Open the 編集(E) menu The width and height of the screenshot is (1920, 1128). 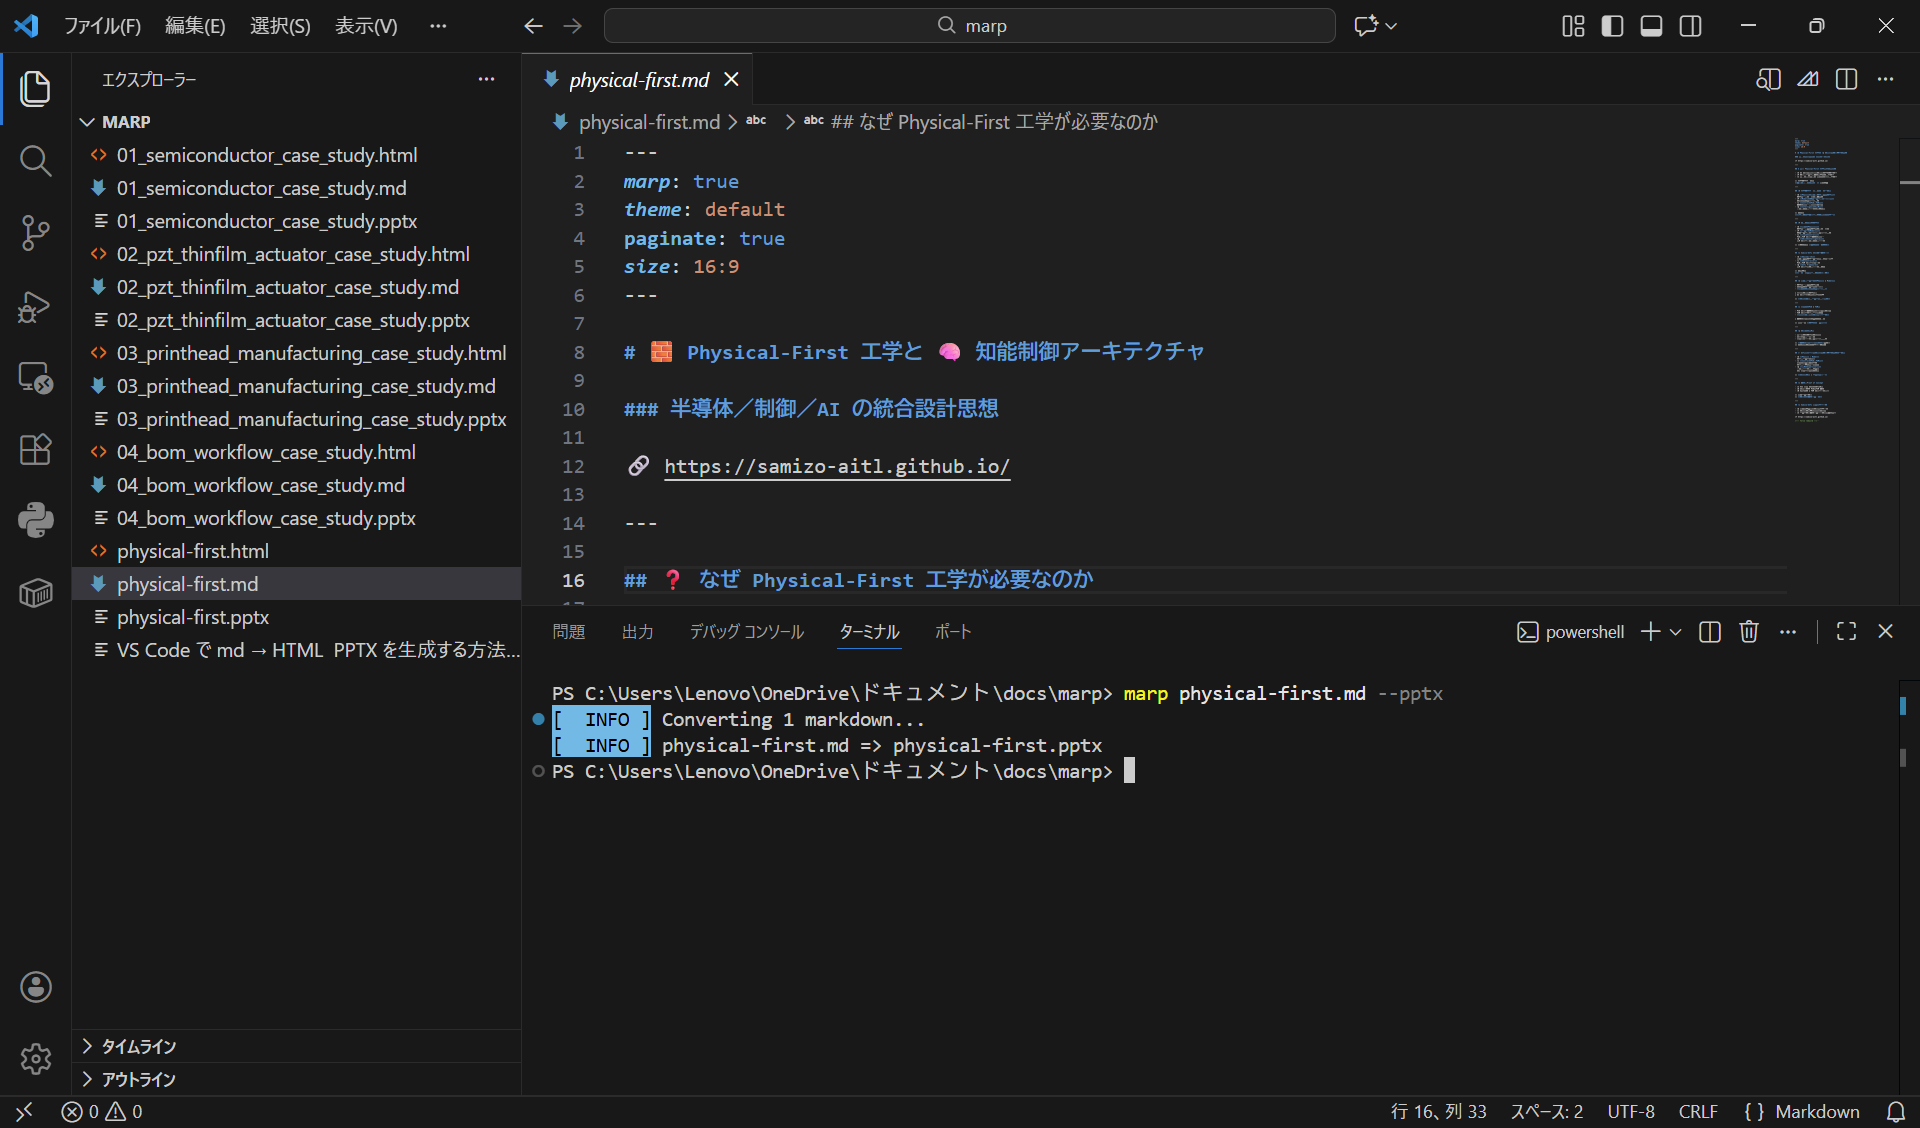point(195,26)
